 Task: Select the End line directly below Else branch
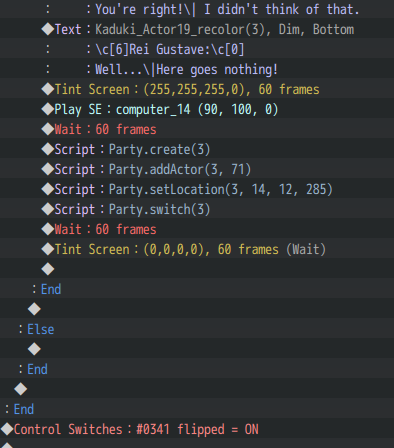point(197,369)
